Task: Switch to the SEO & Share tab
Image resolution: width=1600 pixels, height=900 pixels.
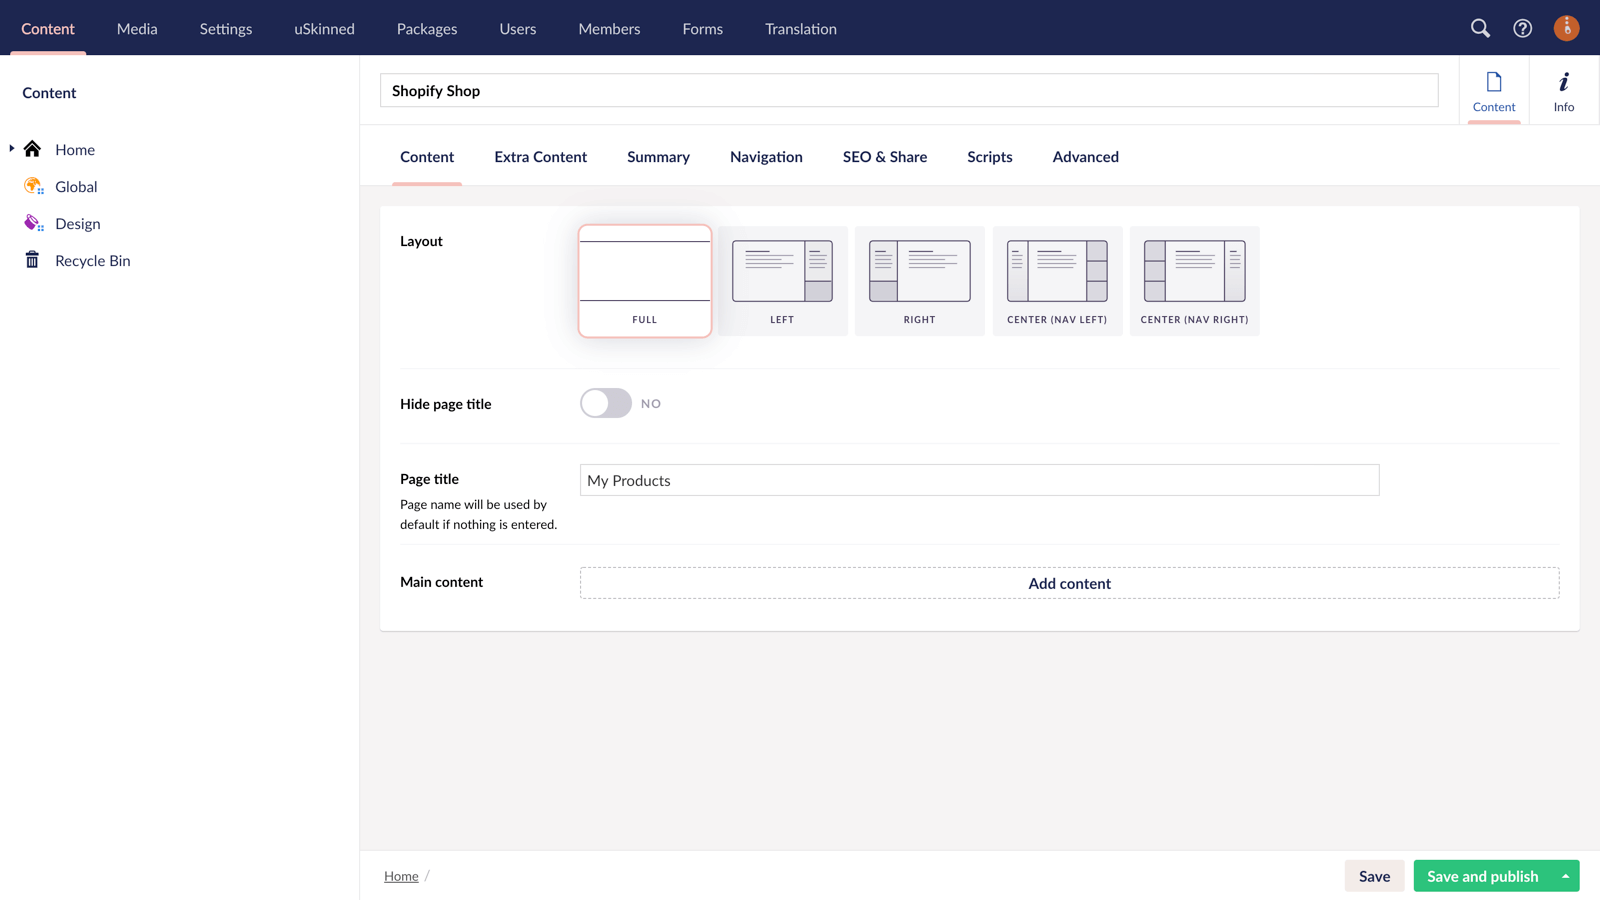Action: click(x=885, y=157)
